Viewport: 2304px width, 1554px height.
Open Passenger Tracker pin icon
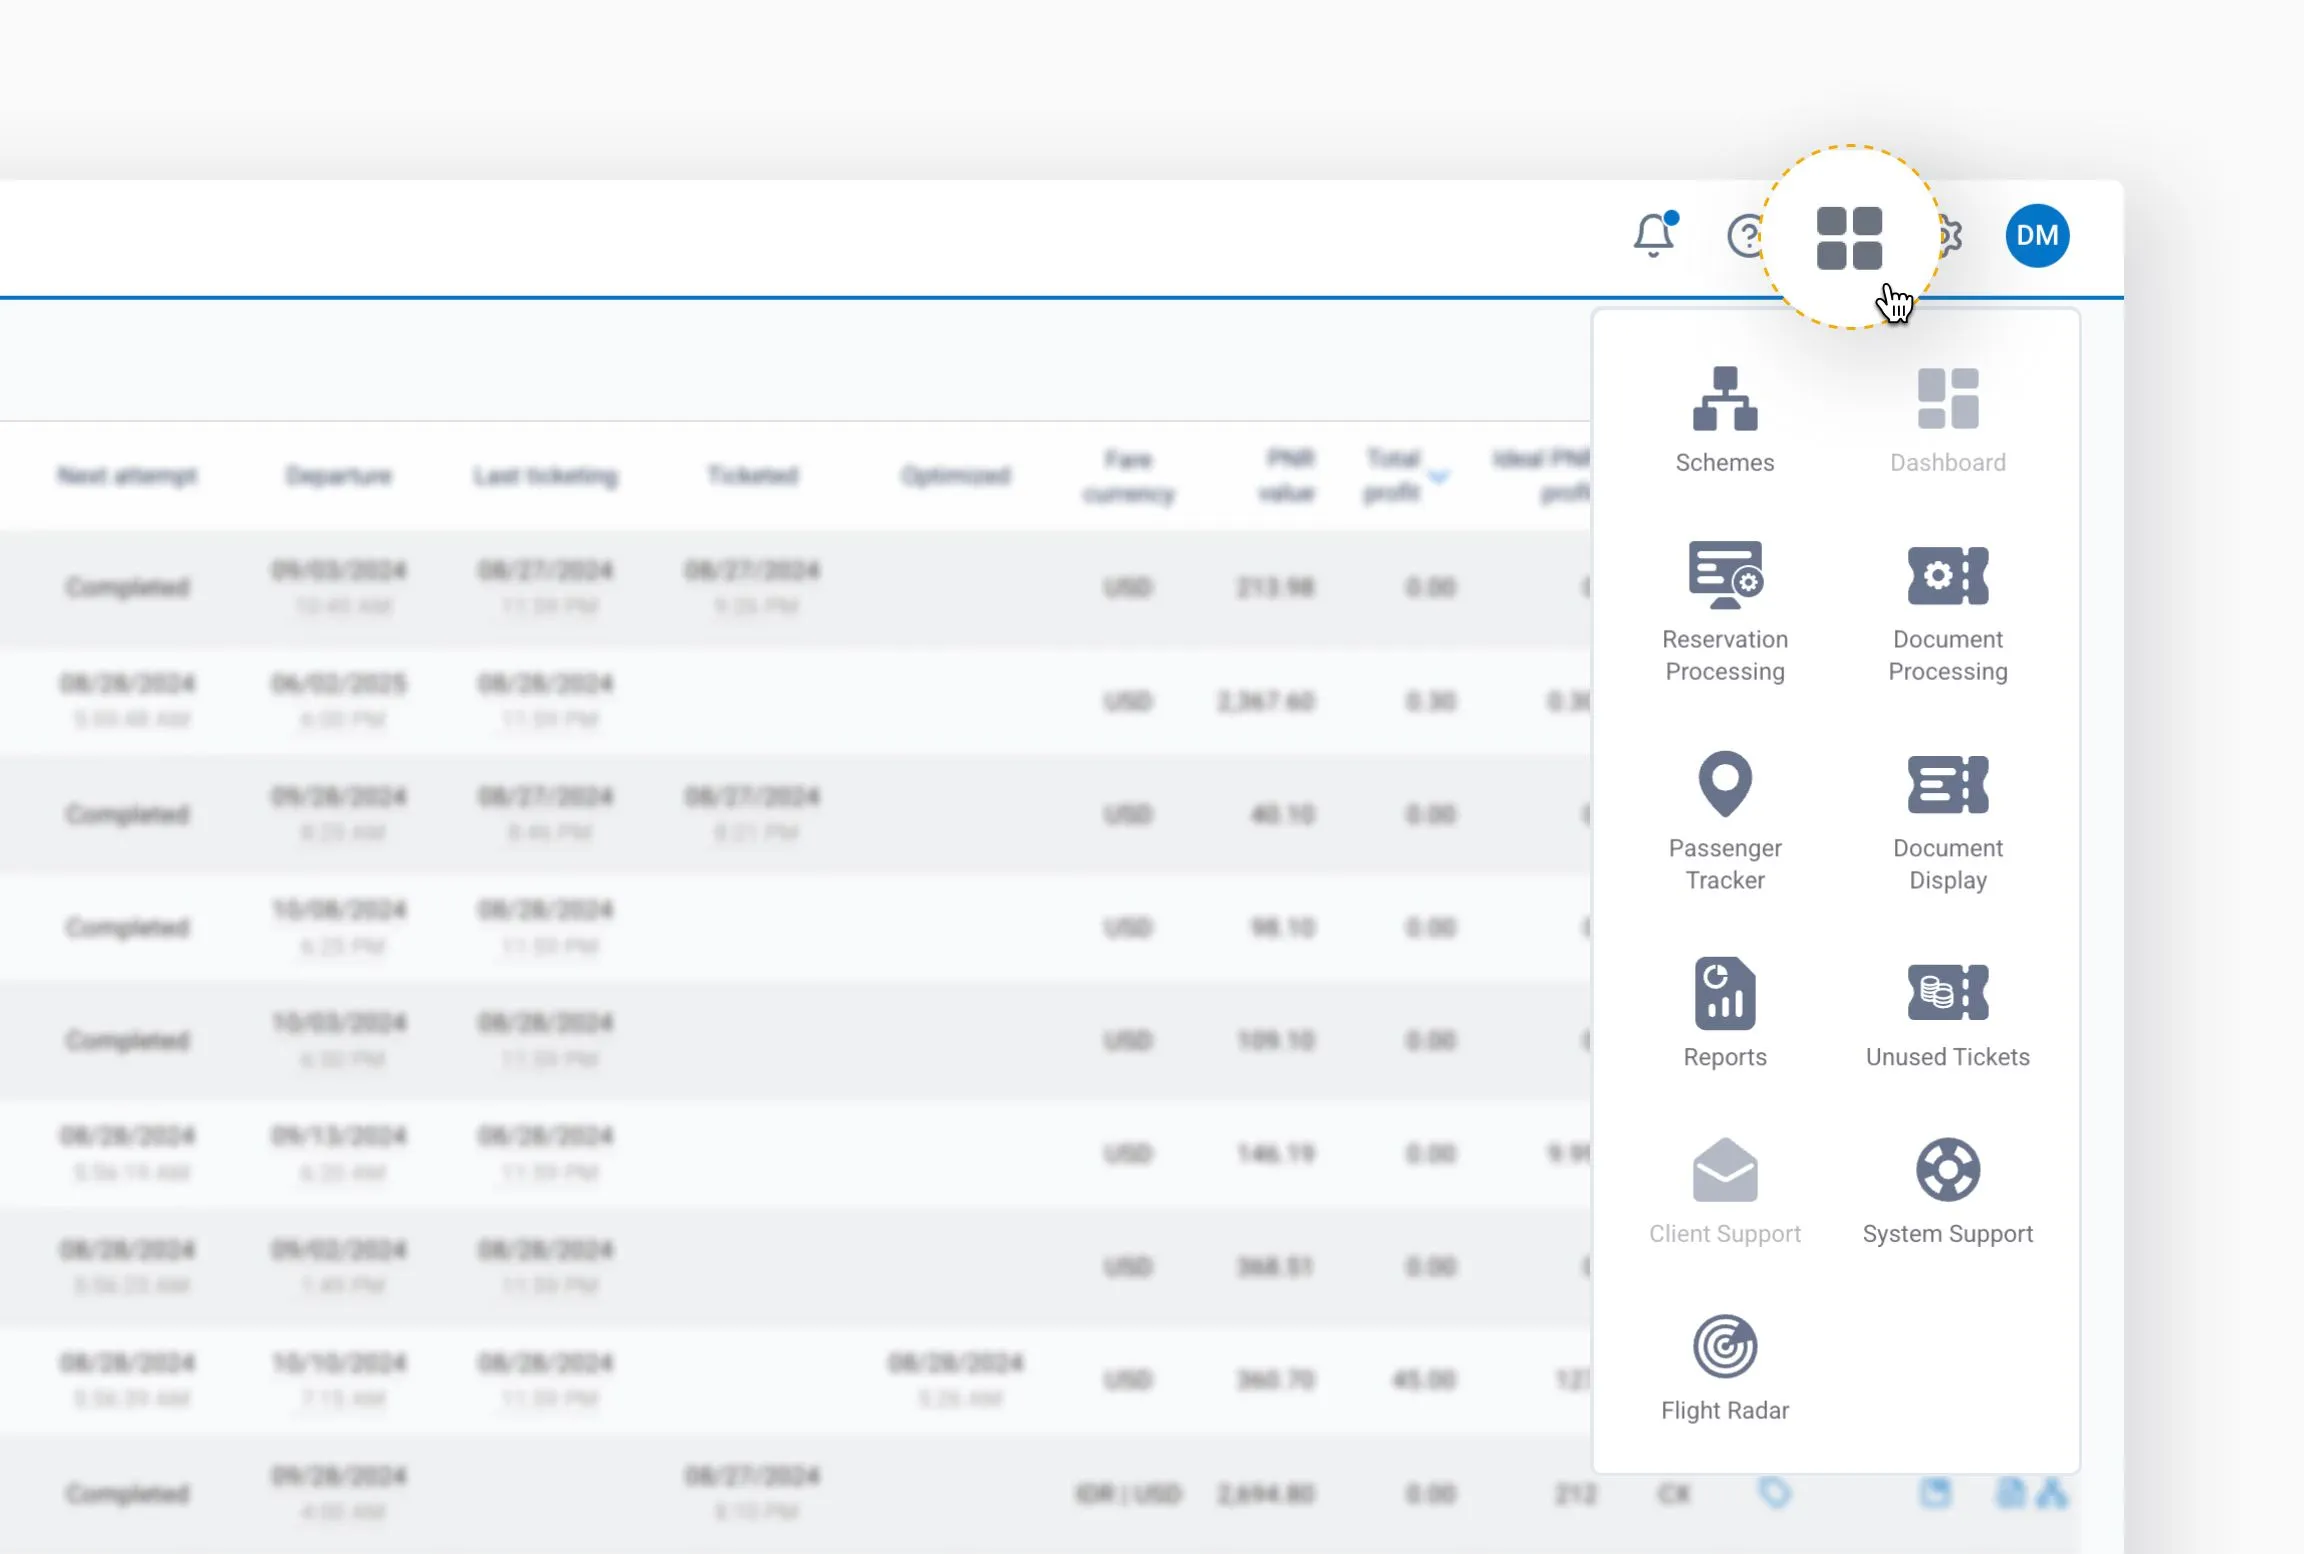[x=1724, y=784]
